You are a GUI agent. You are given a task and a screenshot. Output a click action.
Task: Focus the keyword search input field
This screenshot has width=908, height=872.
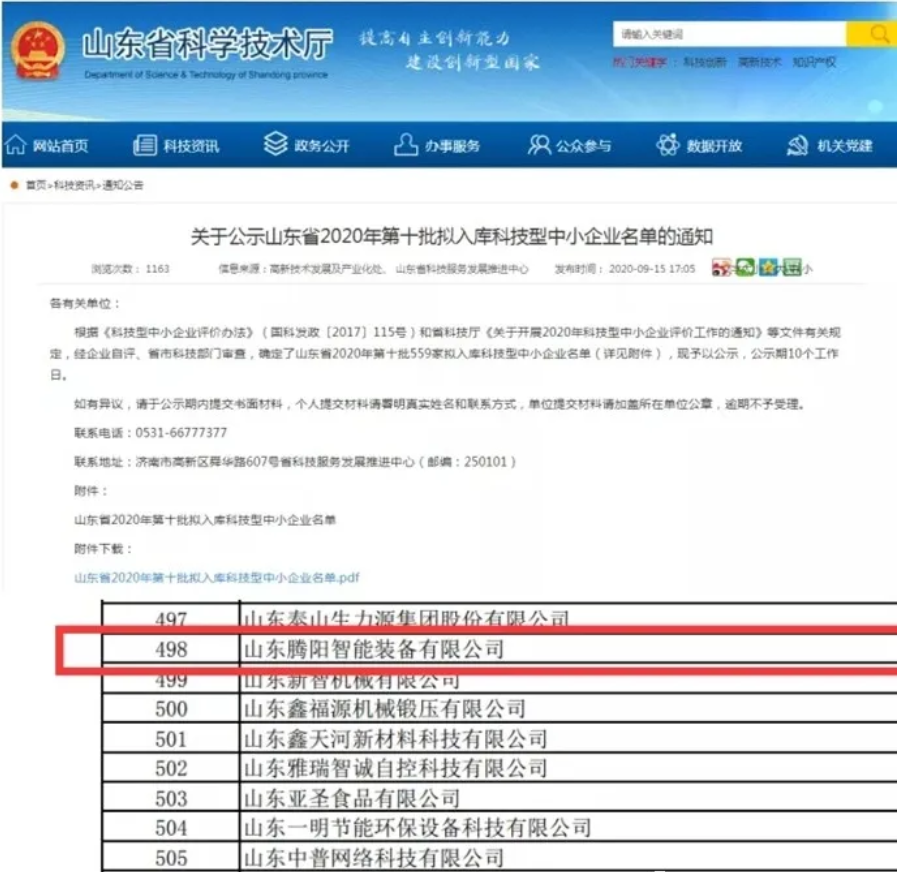tap(730, 34)
